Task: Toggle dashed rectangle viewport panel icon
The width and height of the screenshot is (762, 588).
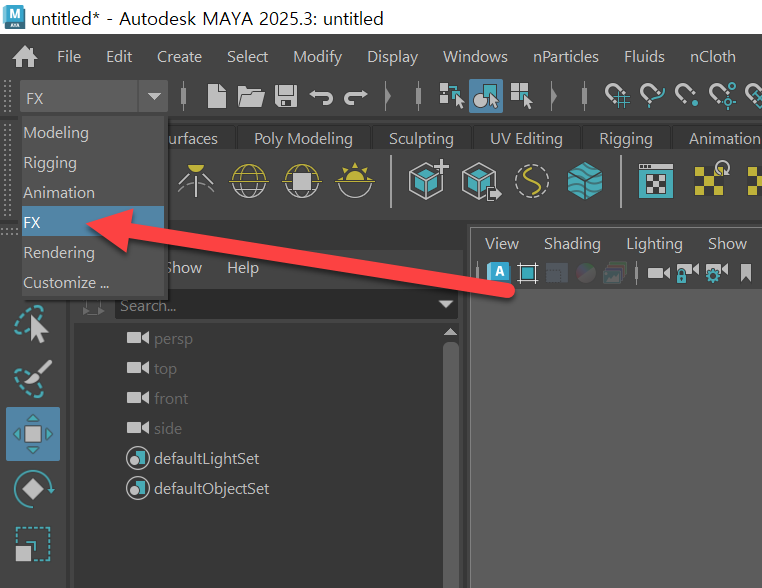Action: tap(557, 273)
